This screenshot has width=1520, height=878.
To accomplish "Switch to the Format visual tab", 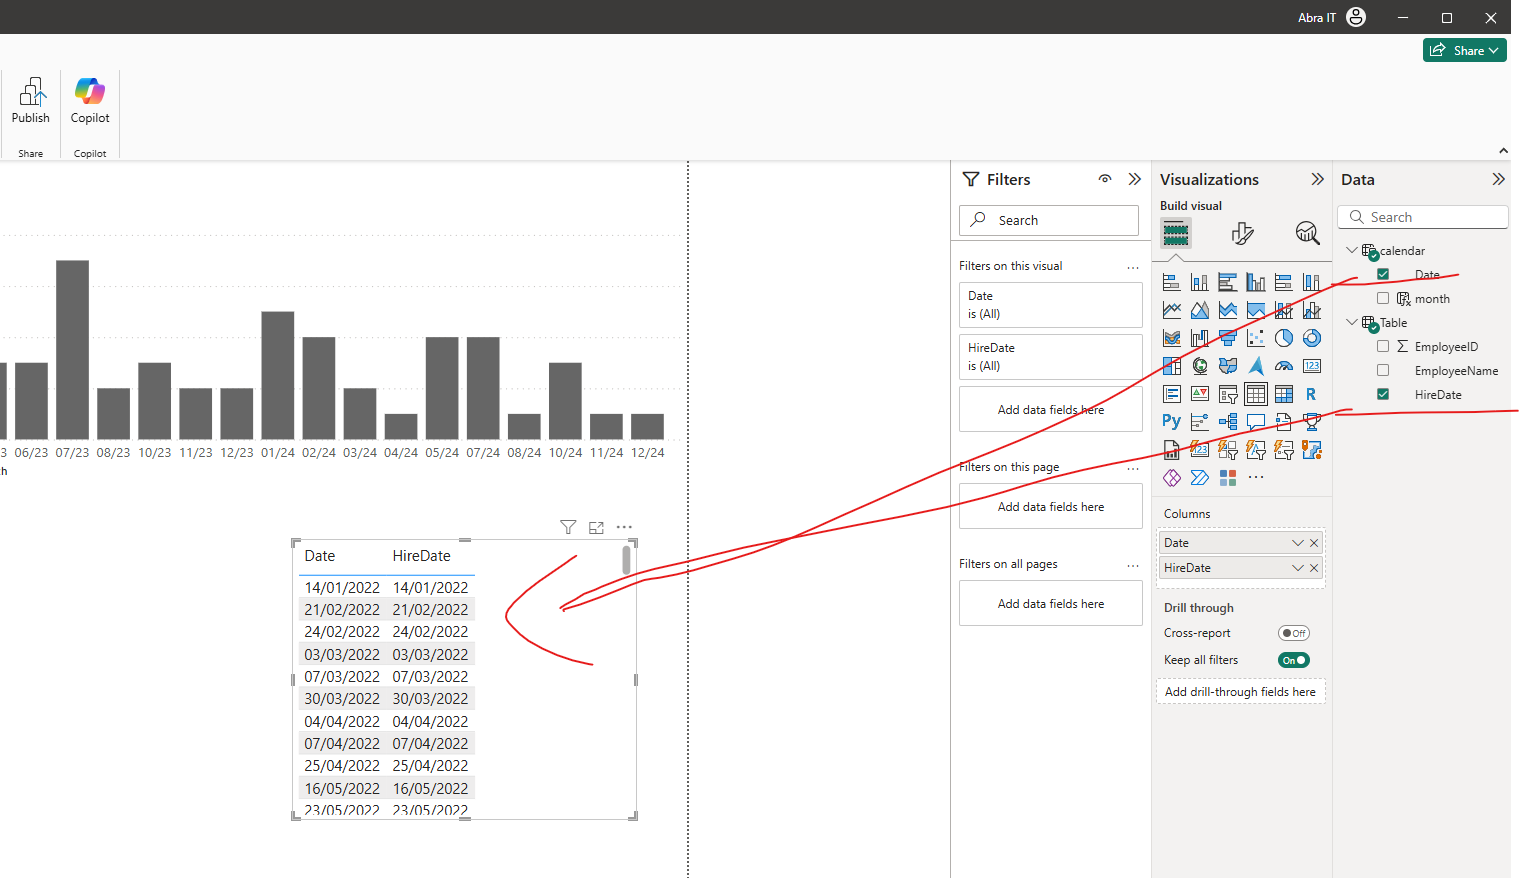I will tap(1243, 233).
